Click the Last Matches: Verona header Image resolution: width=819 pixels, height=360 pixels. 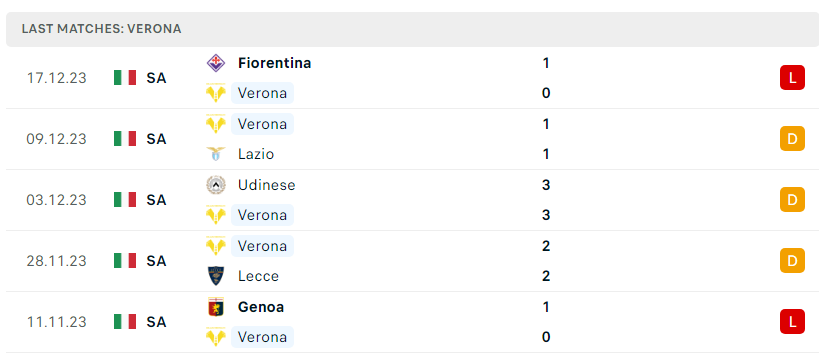tap(101, 29)
